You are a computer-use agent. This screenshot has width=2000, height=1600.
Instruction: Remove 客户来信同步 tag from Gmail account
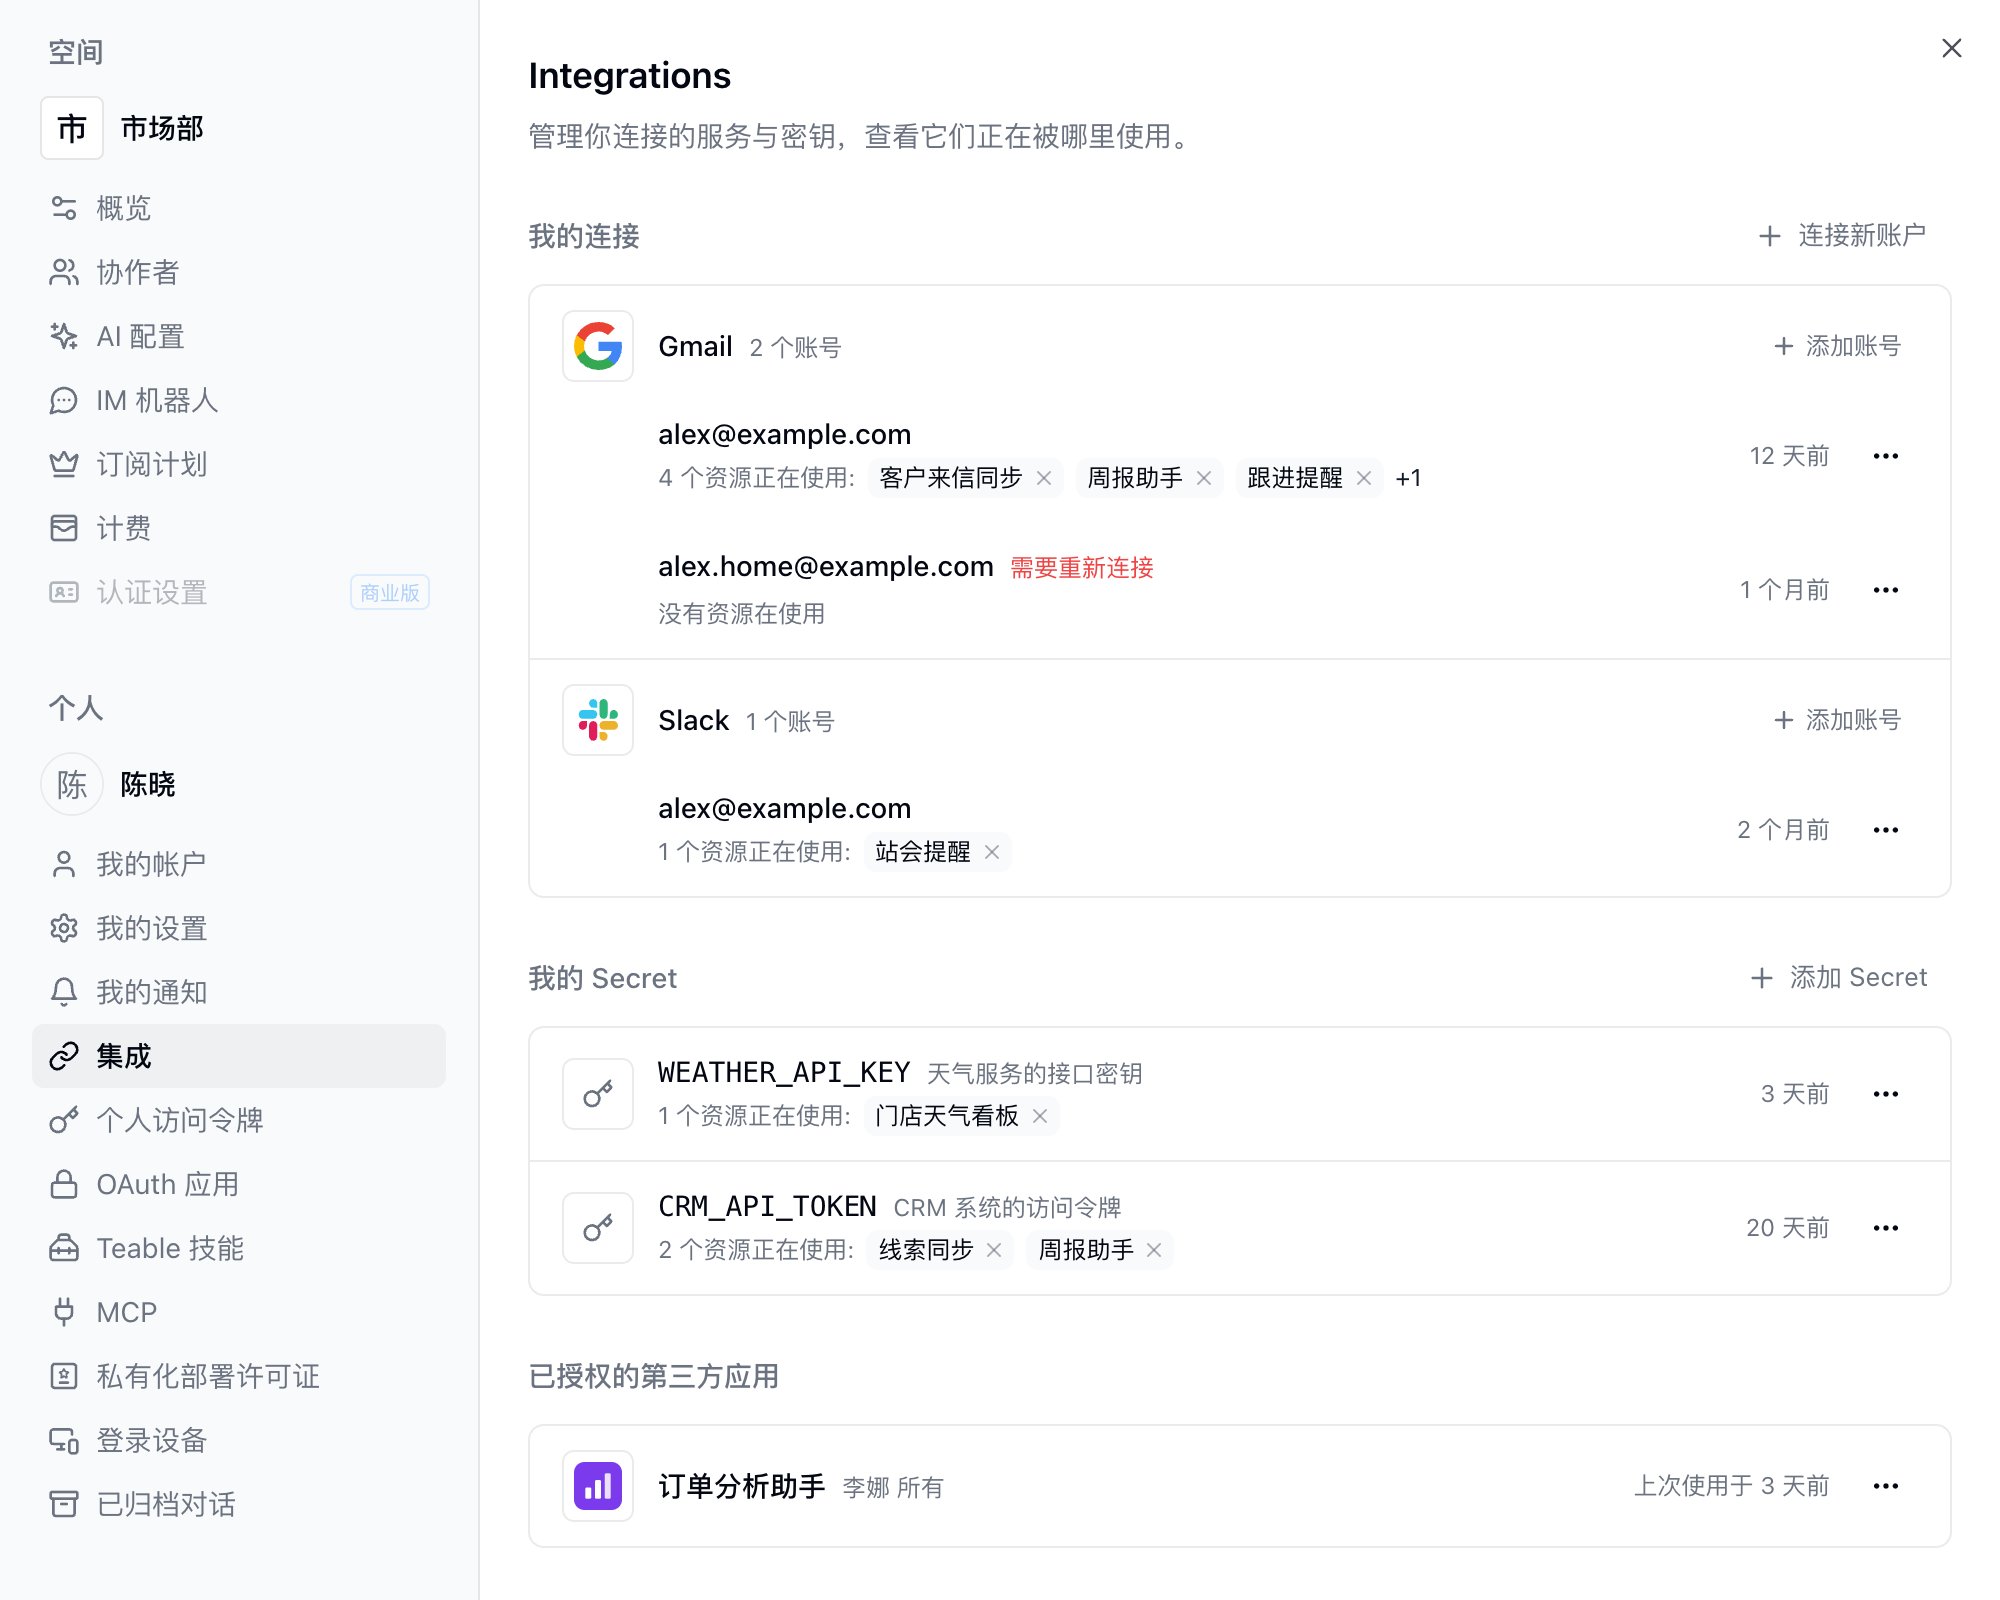coord(1044,478)
